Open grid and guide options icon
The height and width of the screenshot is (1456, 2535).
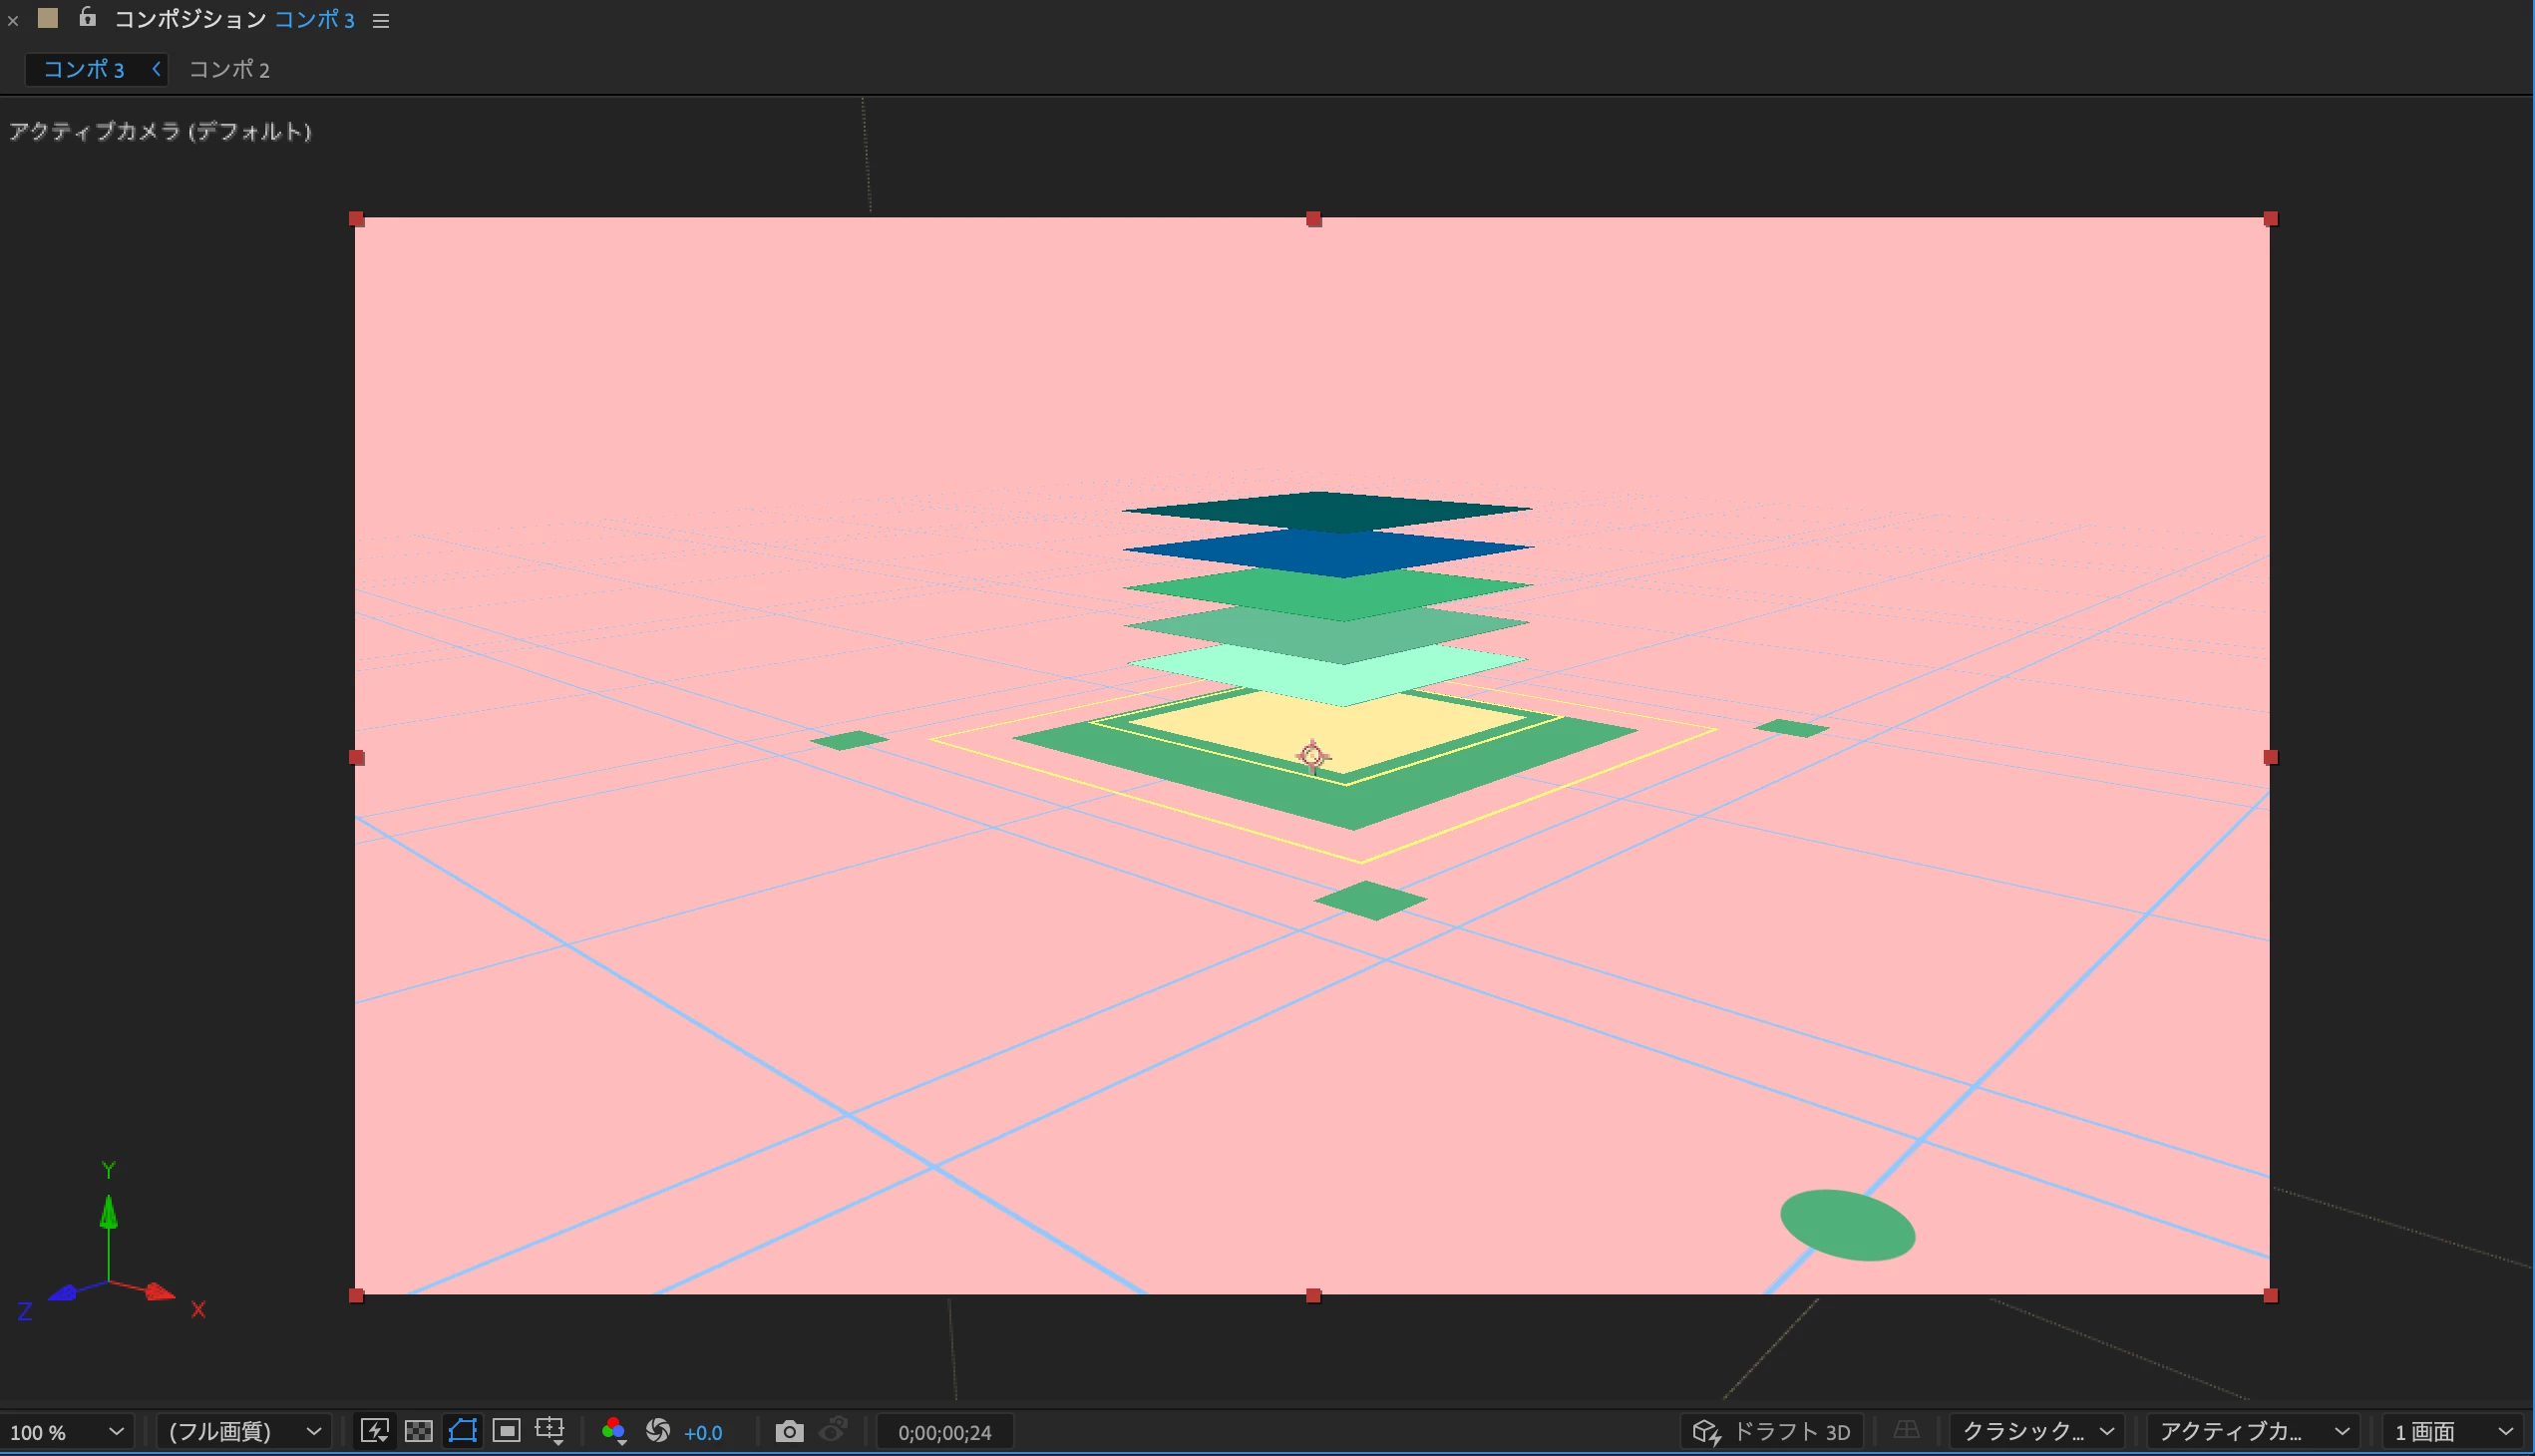[550, 1431]
